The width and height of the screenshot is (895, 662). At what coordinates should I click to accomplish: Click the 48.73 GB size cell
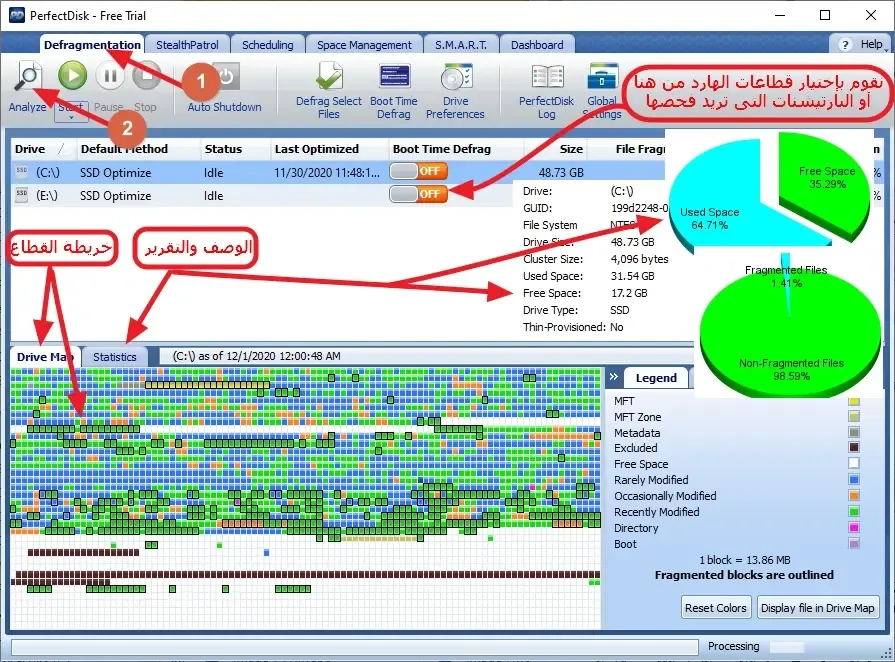click(x=561, y=172)
